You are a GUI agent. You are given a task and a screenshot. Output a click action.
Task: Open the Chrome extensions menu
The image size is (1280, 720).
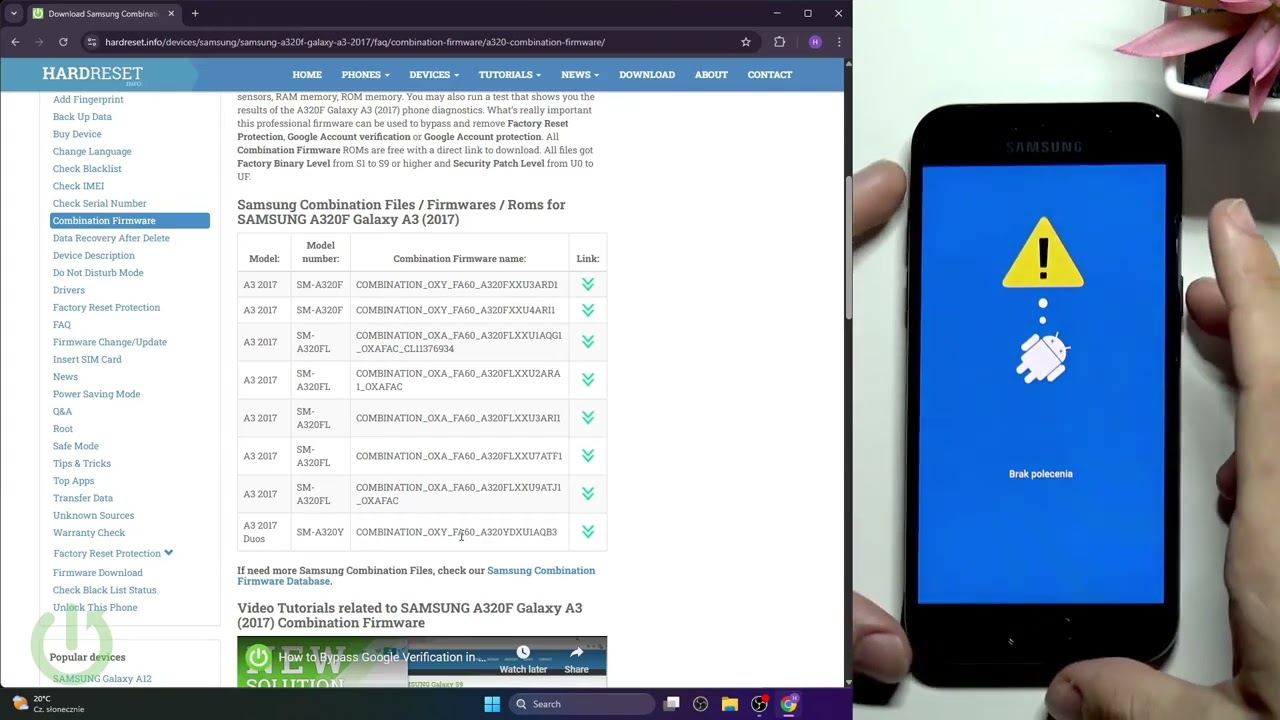[780, 42]
